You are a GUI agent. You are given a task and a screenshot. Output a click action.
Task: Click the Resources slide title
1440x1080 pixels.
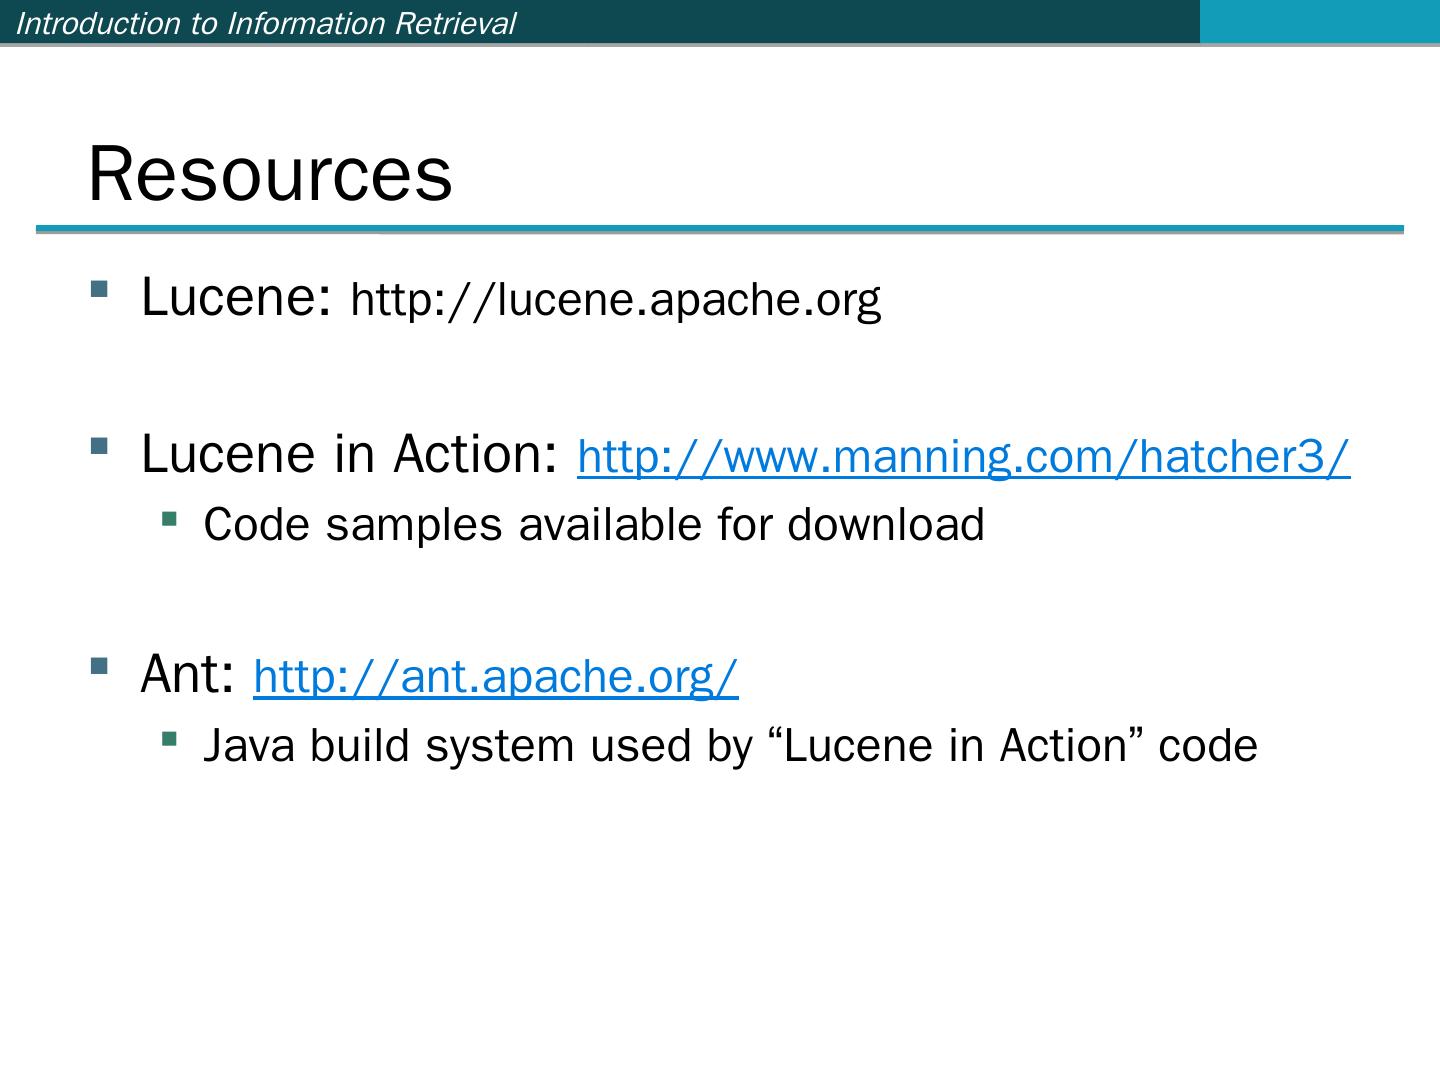270,174
